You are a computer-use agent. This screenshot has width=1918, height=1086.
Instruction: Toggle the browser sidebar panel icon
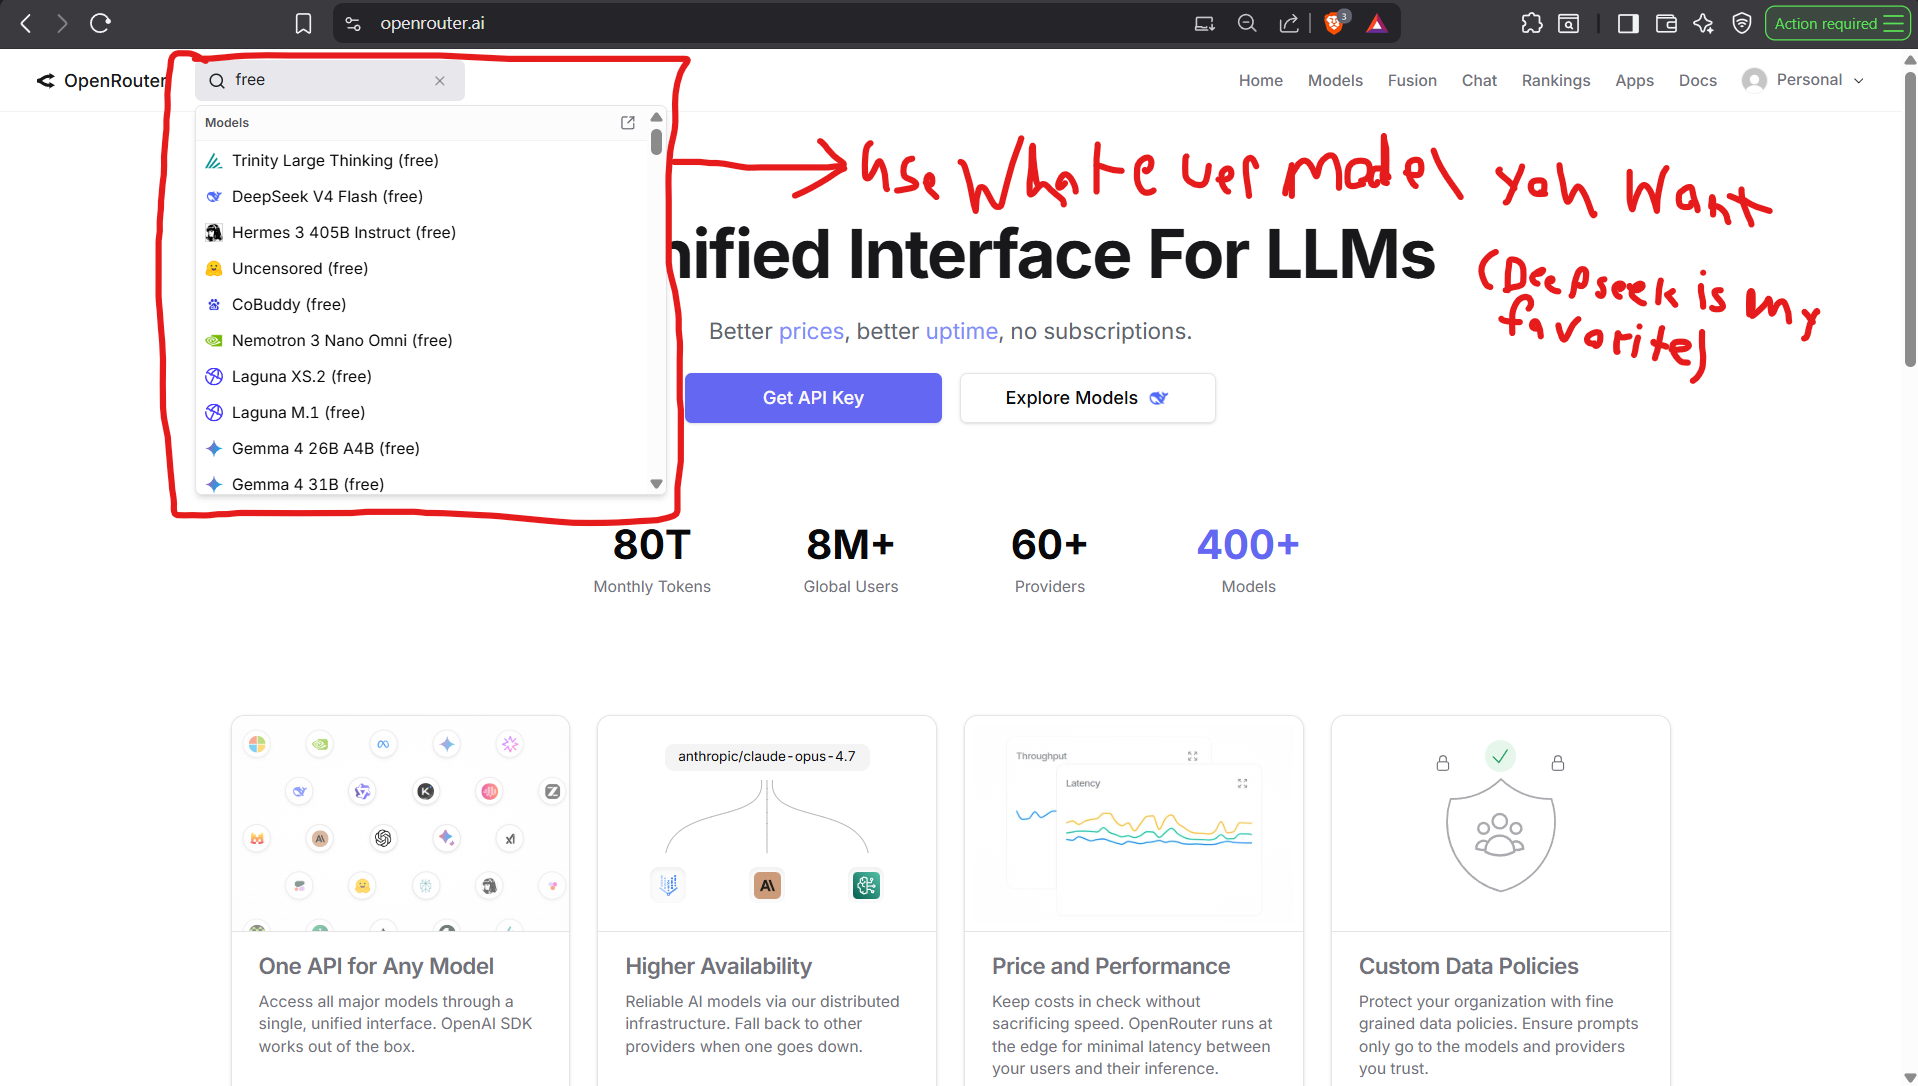[x=1628, y=23]
